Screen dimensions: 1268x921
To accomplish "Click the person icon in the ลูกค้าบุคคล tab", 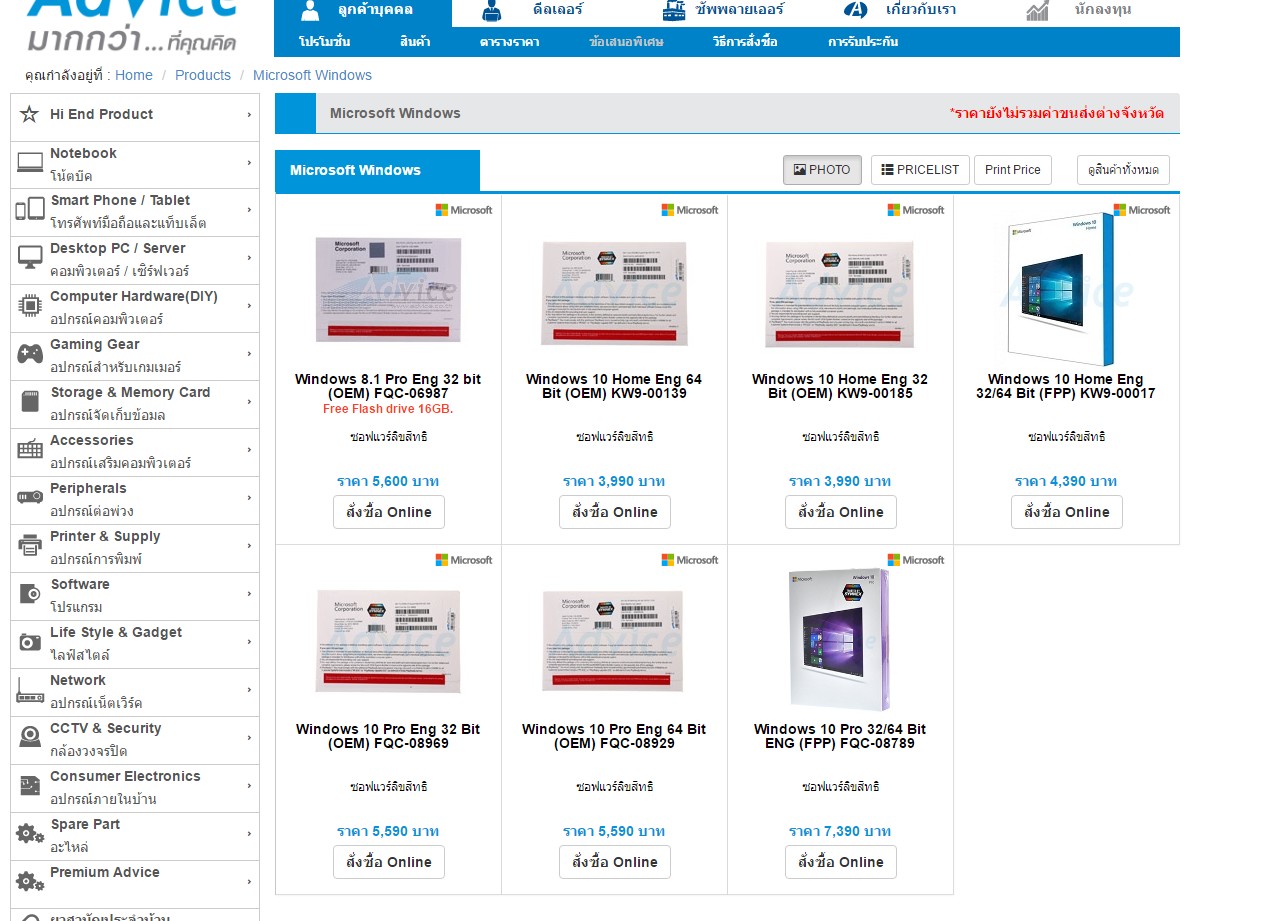I will pyautogui.click(x=310, y=11).
